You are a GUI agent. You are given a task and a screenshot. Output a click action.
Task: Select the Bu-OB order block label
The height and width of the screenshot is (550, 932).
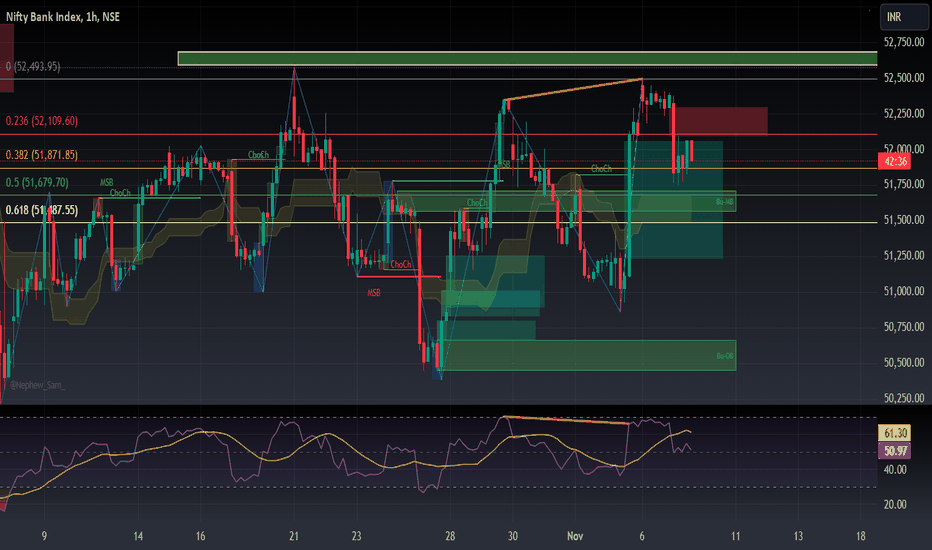pyautogui.click(x=725, y=356)
